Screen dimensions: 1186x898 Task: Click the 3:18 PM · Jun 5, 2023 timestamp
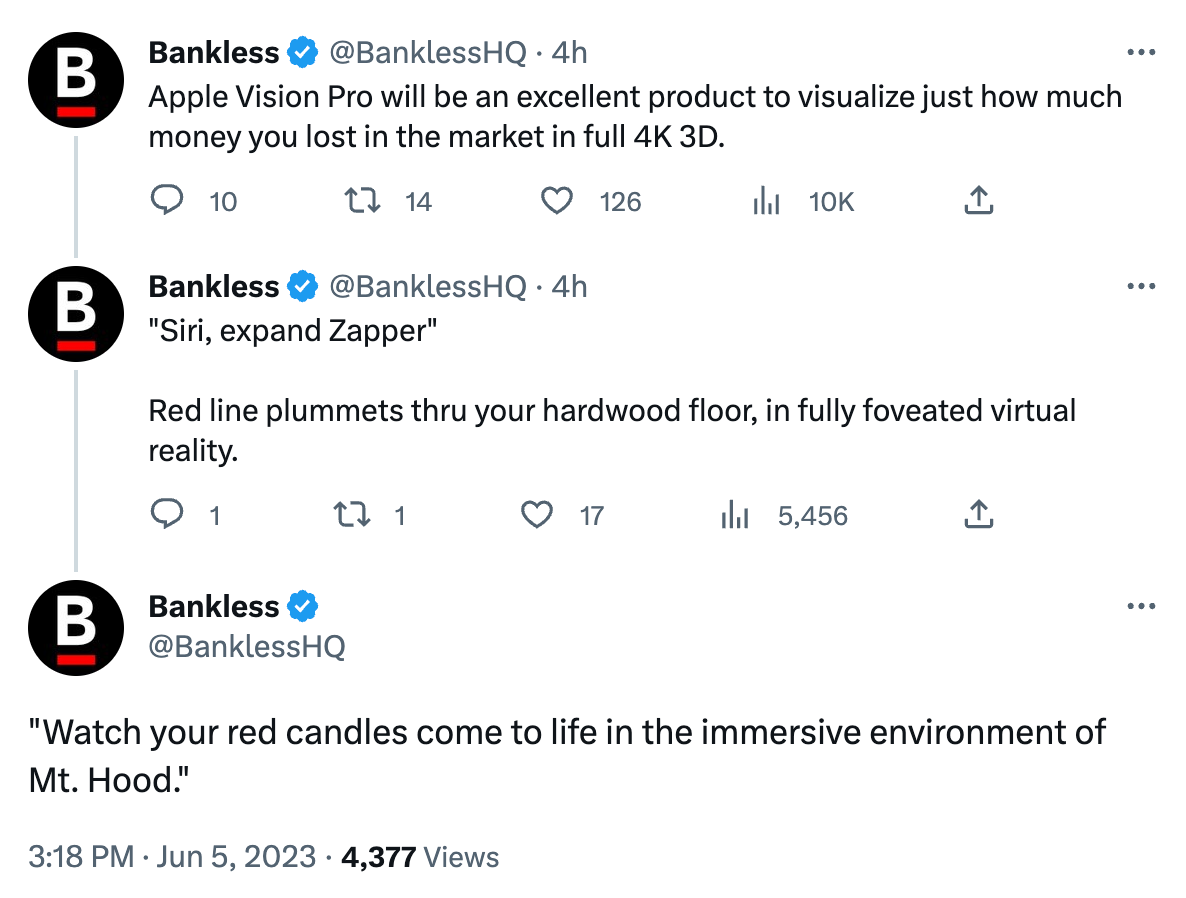click(x=172, y=857)
